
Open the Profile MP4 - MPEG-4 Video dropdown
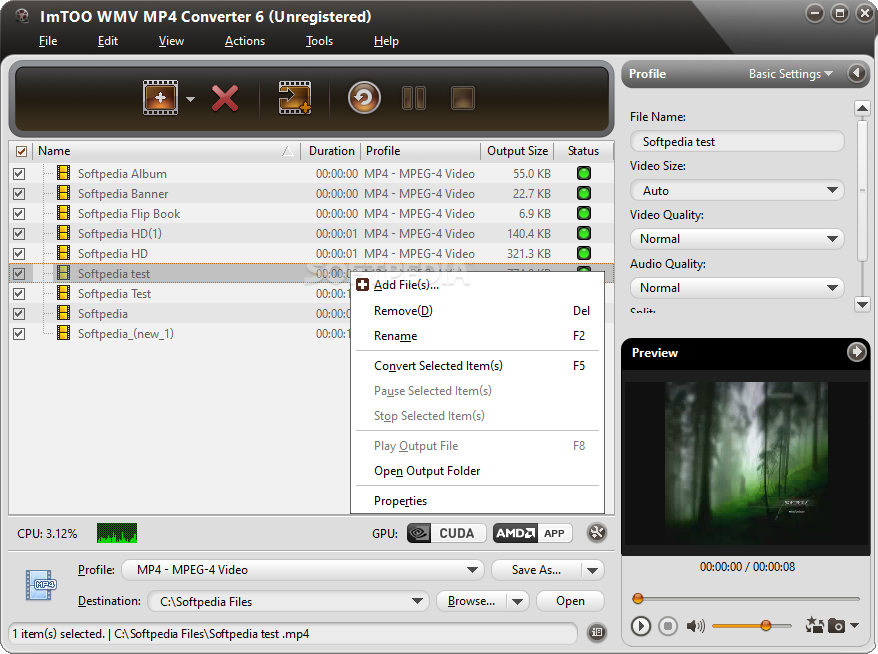pos(303,570)
